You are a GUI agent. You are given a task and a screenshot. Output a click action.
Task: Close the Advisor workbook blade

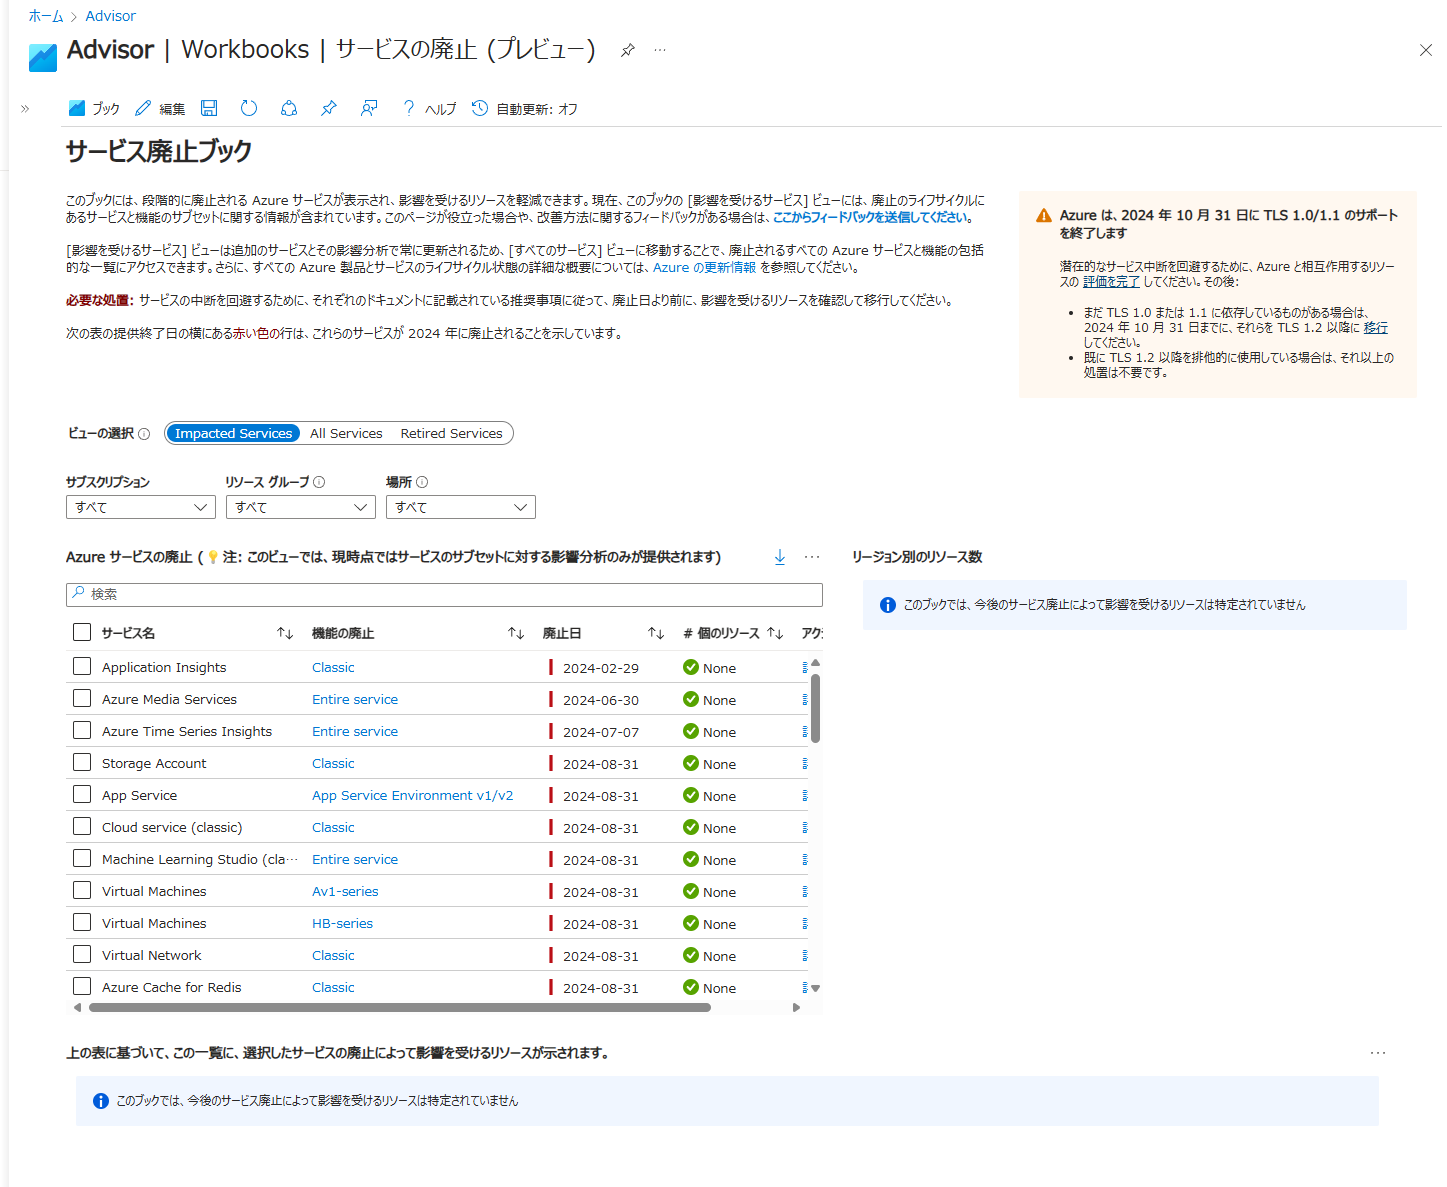pos(1426,50)
